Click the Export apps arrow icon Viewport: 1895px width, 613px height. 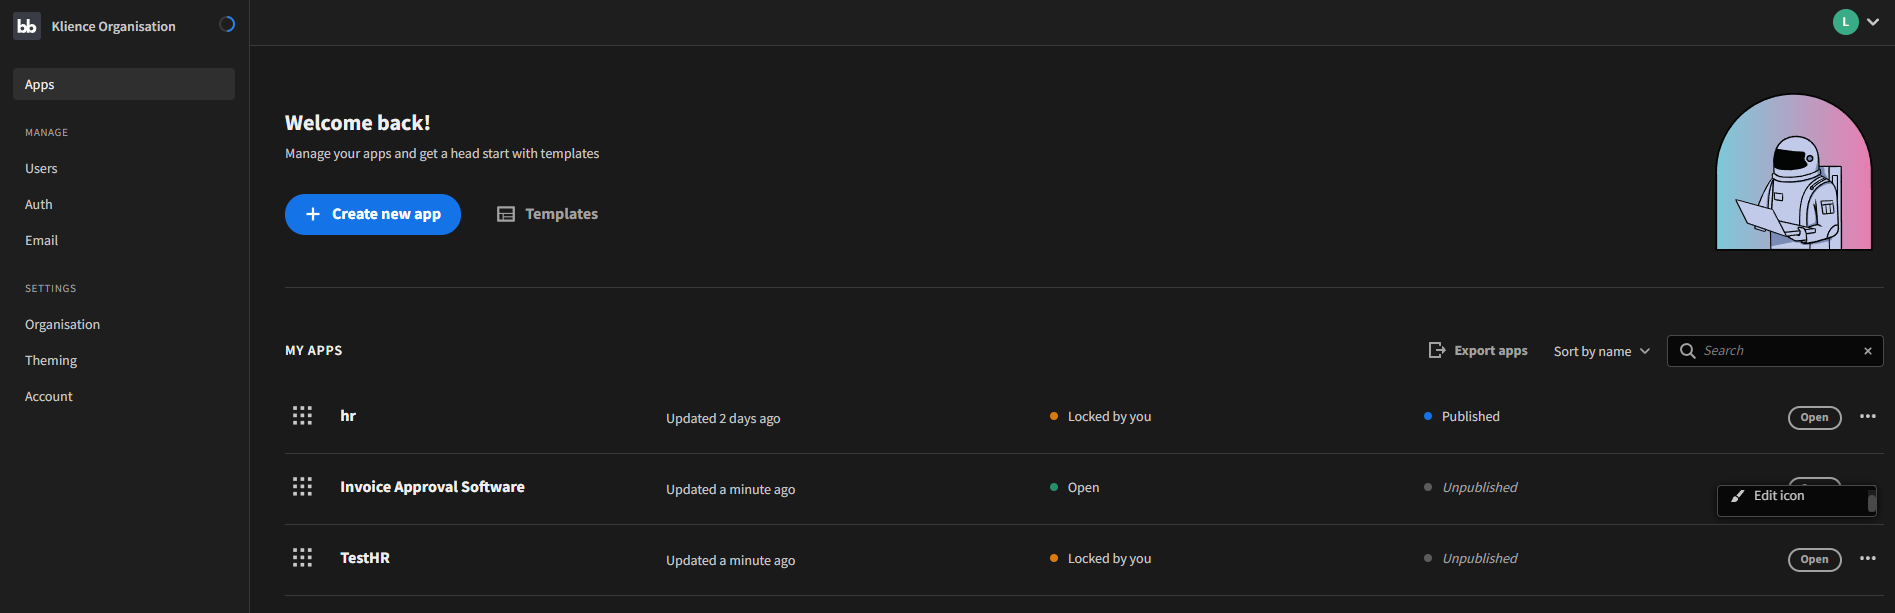pyautogui.click(x=1437, y=350)
